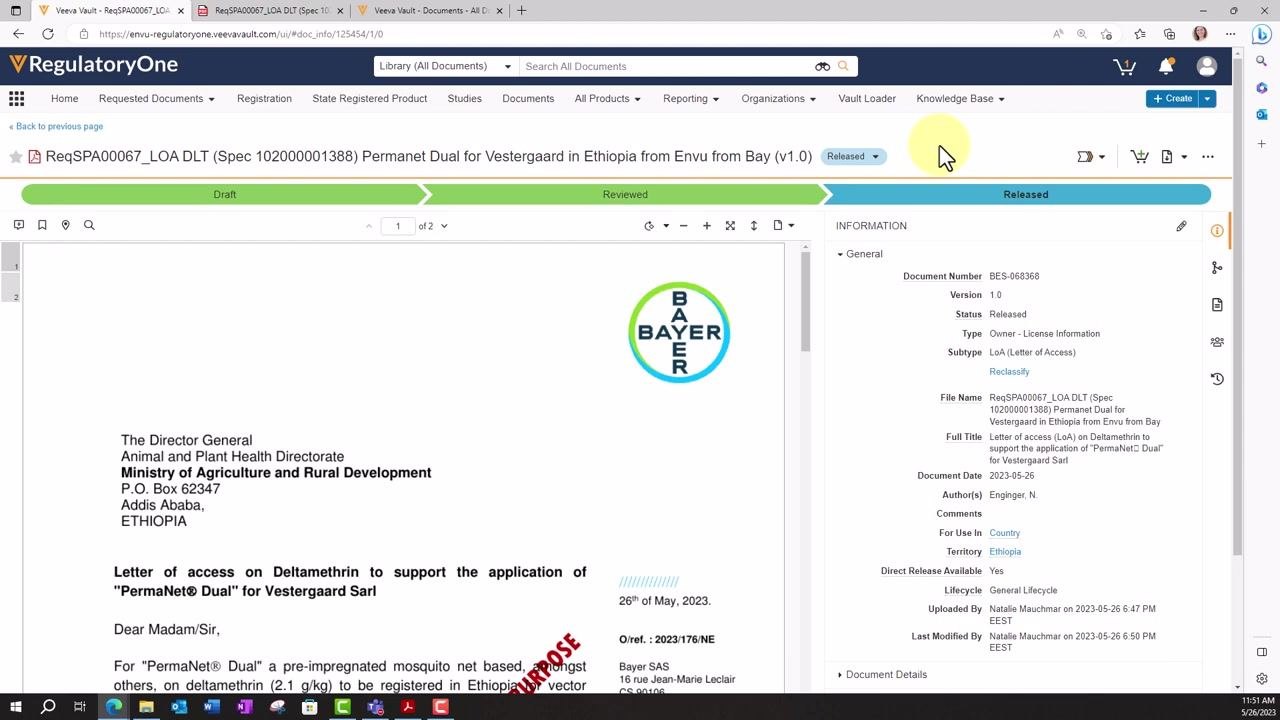Image resolution: width=1280 pixels, height=720 pixels.
Task: Open Word from the Windows taskbar
Action: pos(211,707)
